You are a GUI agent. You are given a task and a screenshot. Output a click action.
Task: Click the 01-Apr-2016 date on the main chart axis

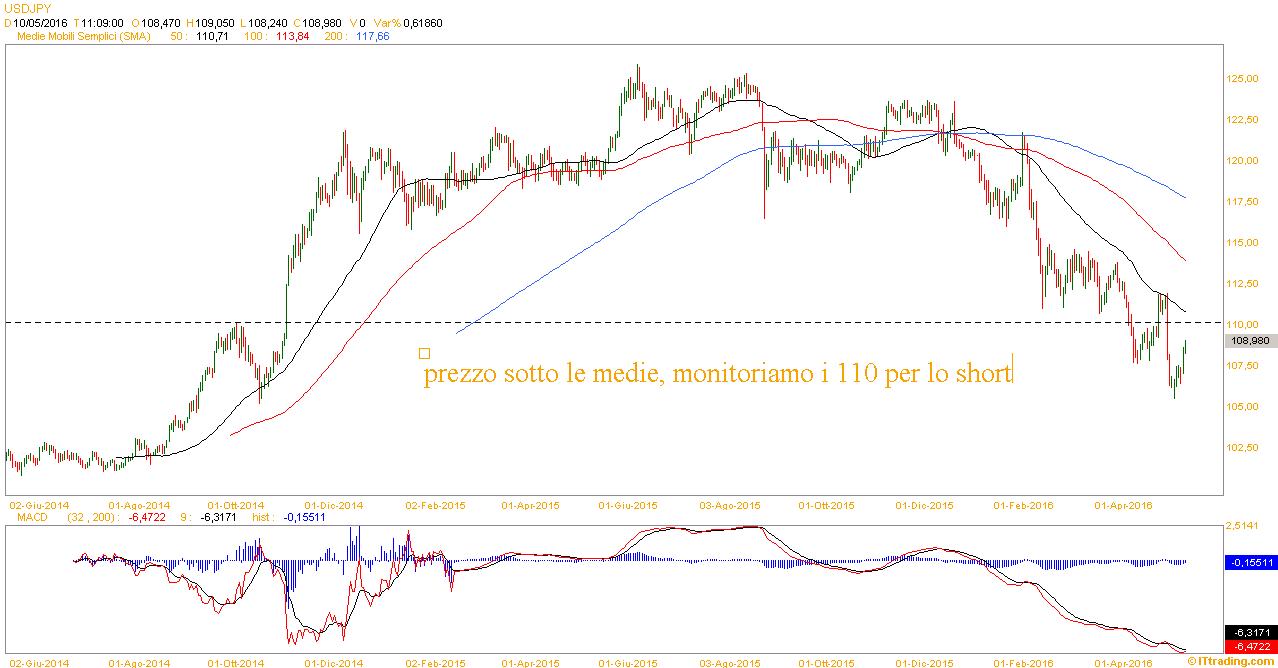click(x=1125, y=506)
